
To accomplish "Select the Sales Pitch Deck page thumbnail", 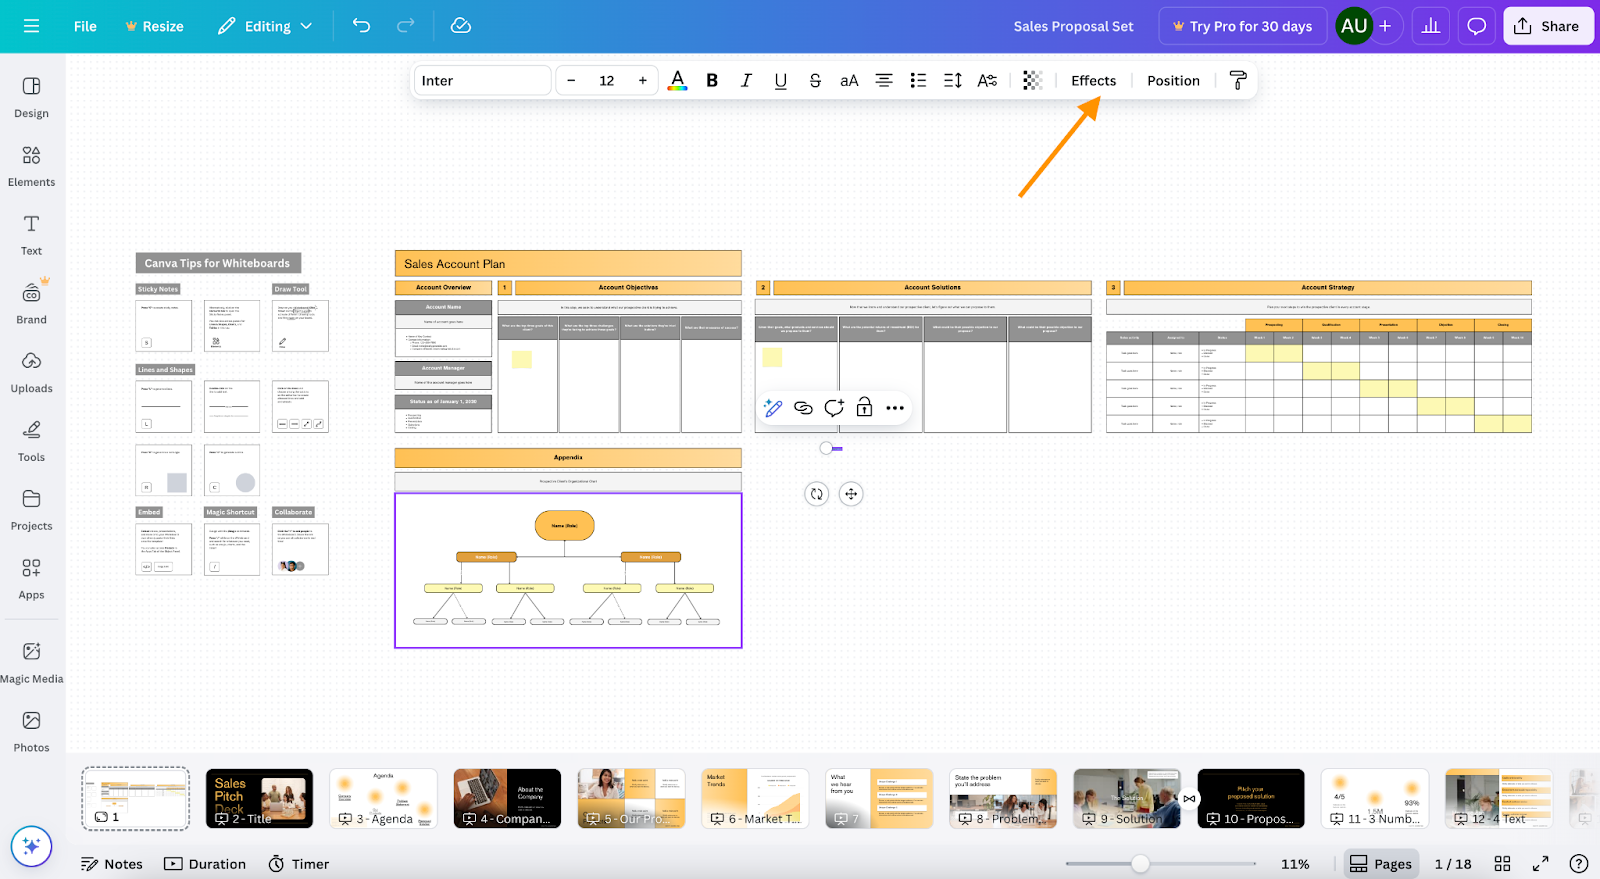I will click(x=259, y=798).
